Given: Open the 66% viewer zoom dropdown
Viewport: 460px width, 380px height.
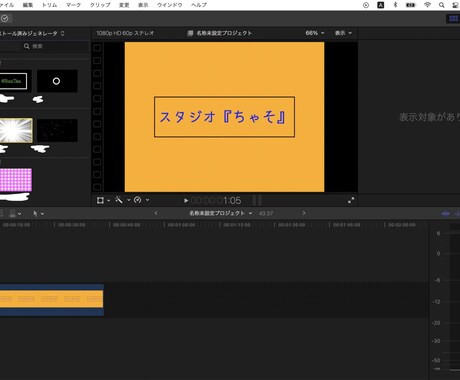Looking at the screenshot, I should 315,33.
